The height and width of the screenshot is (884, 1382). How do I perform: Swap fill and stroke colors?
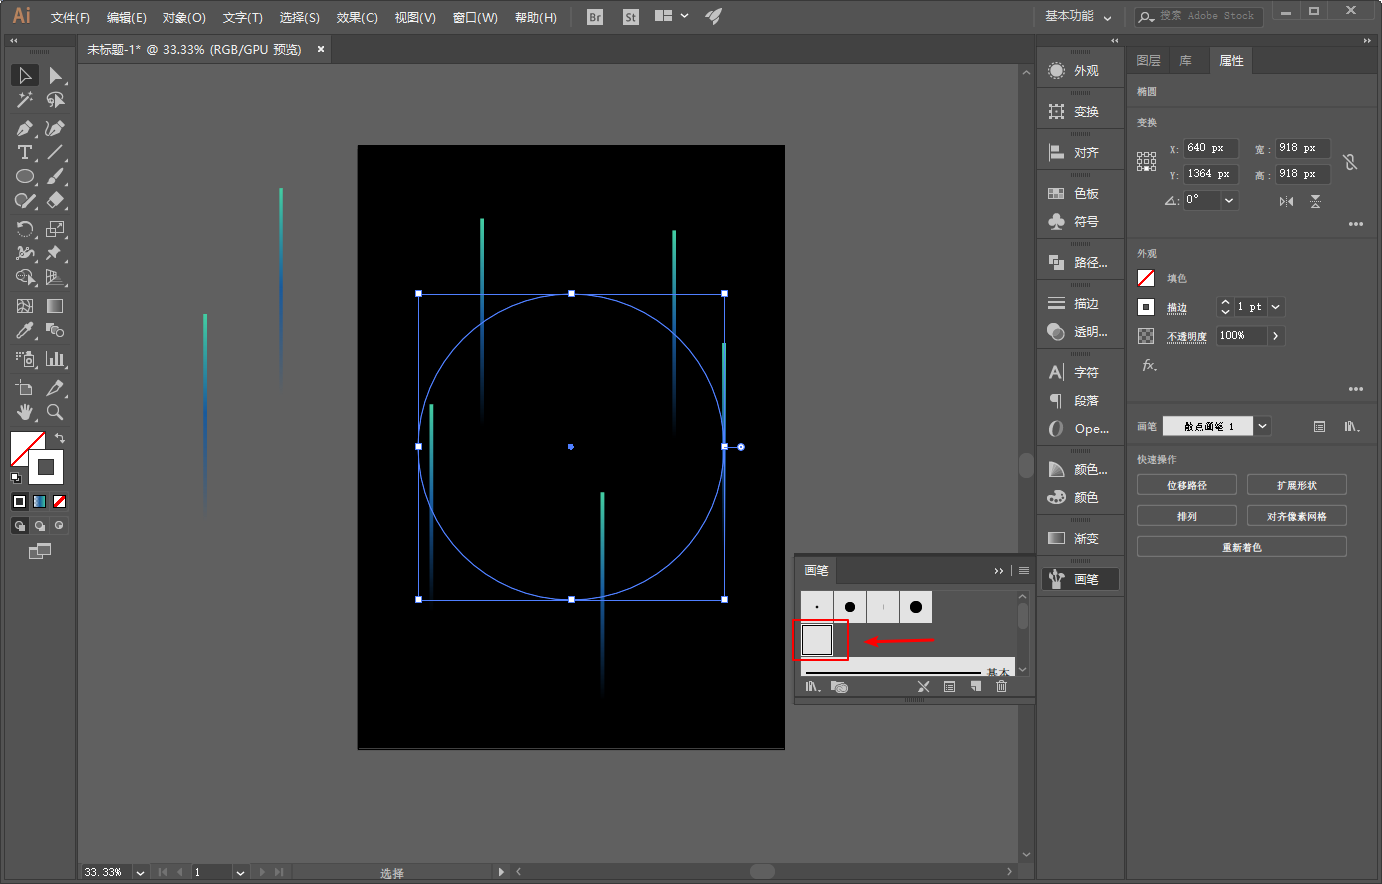60,438
